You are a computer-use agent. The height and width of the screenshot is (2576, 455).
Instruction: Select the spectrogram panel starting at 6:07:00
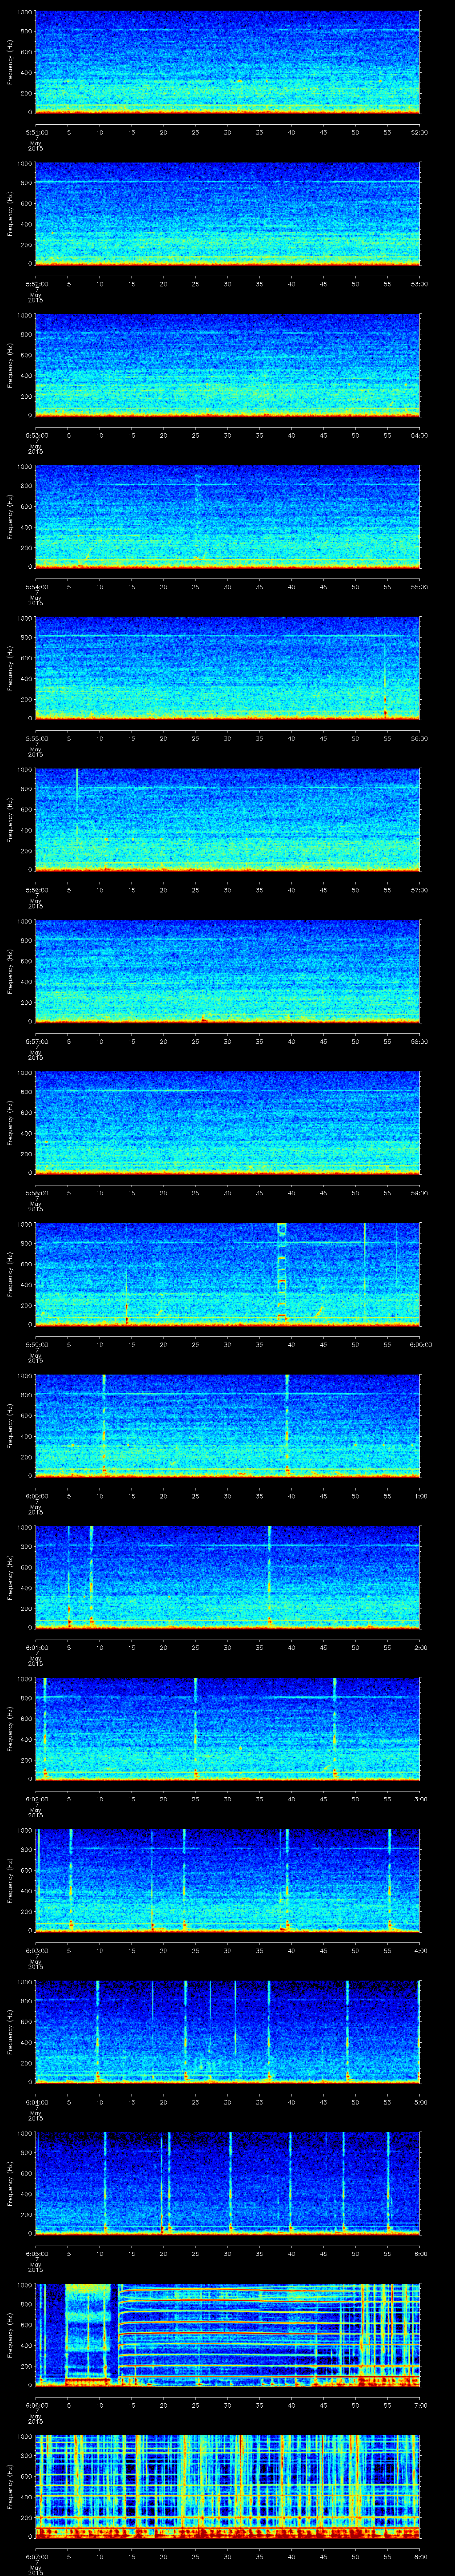pyautogui.click(x=228, y=2487)
